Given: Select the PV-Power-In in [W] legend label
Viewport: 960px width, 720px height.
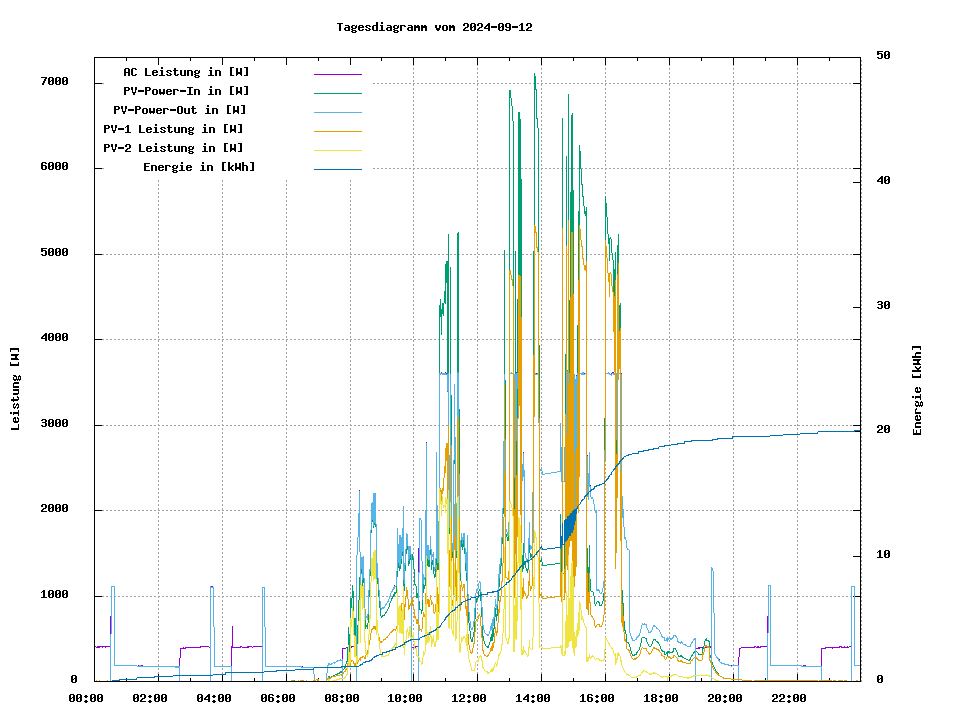Looking at the screenshot, I should point(193,91).
